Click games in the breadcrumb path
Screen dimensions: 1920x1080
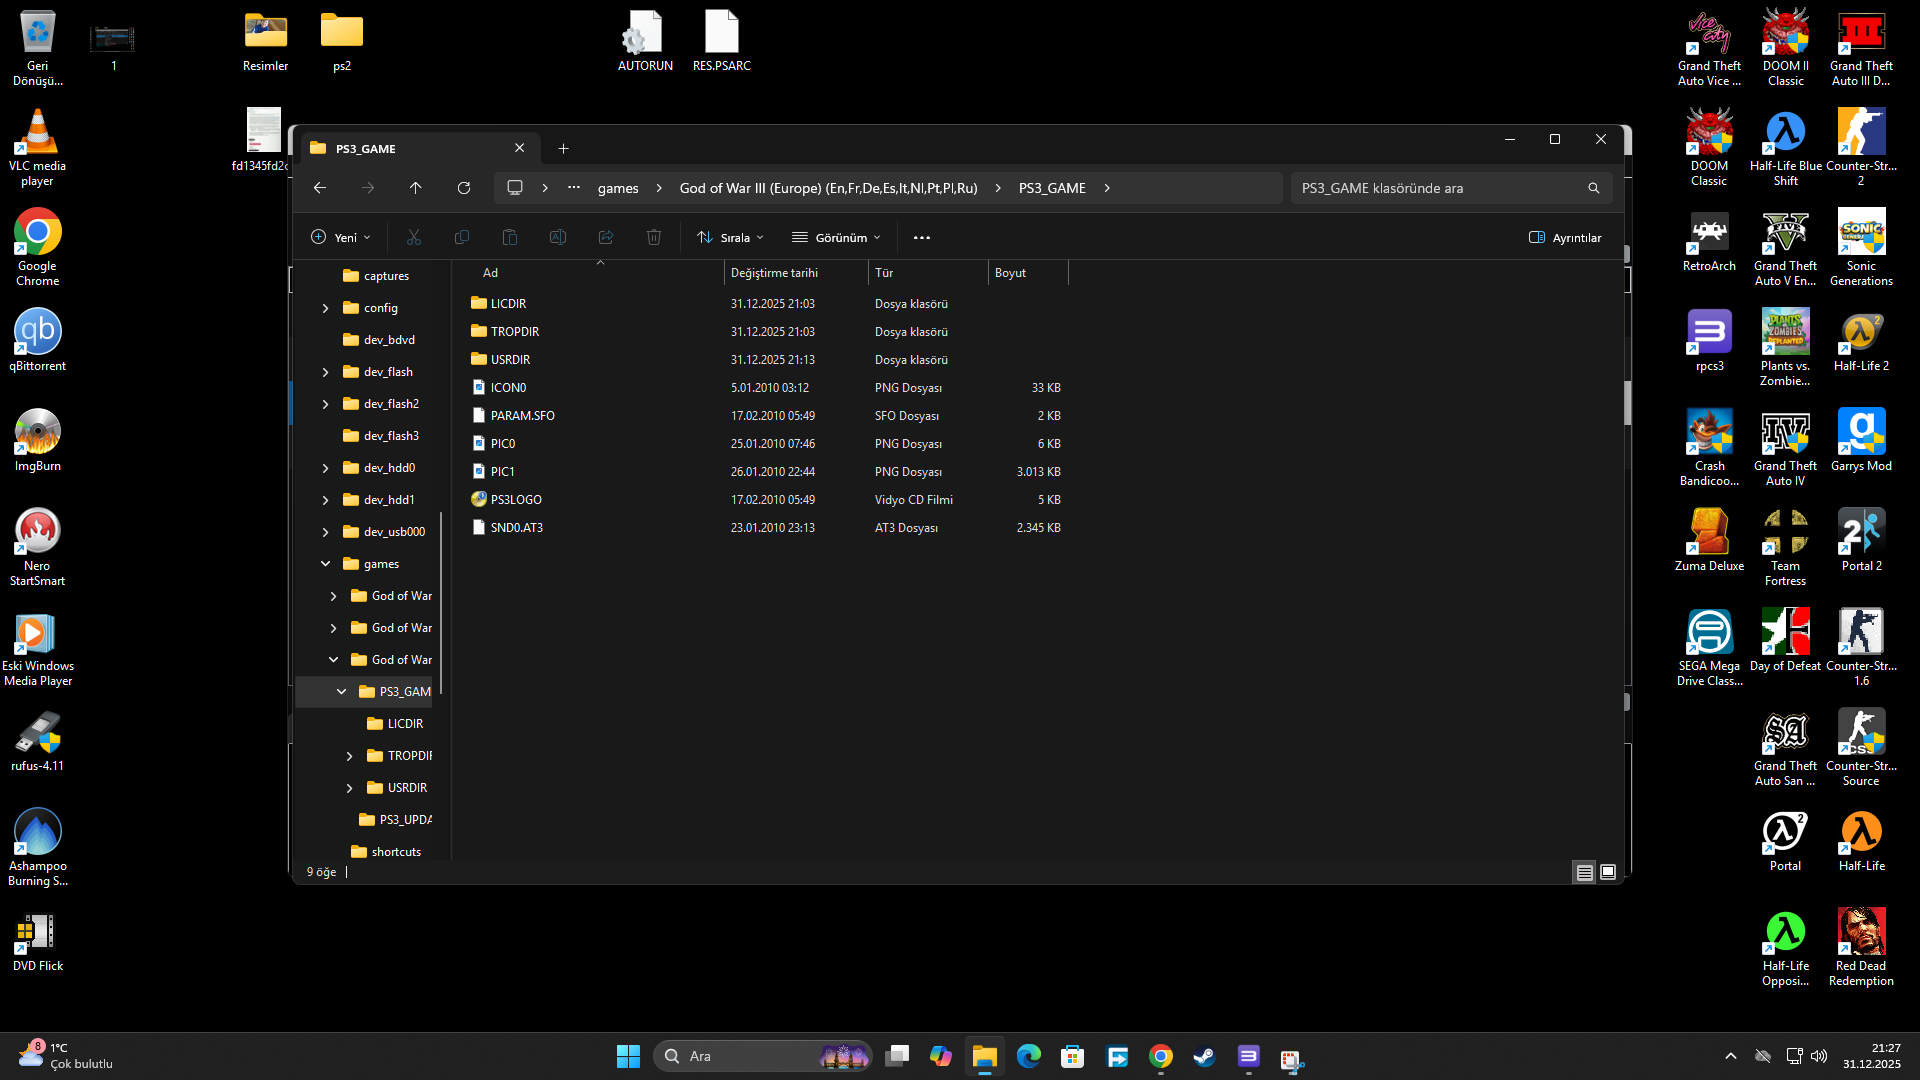click(x=617, y=188)
